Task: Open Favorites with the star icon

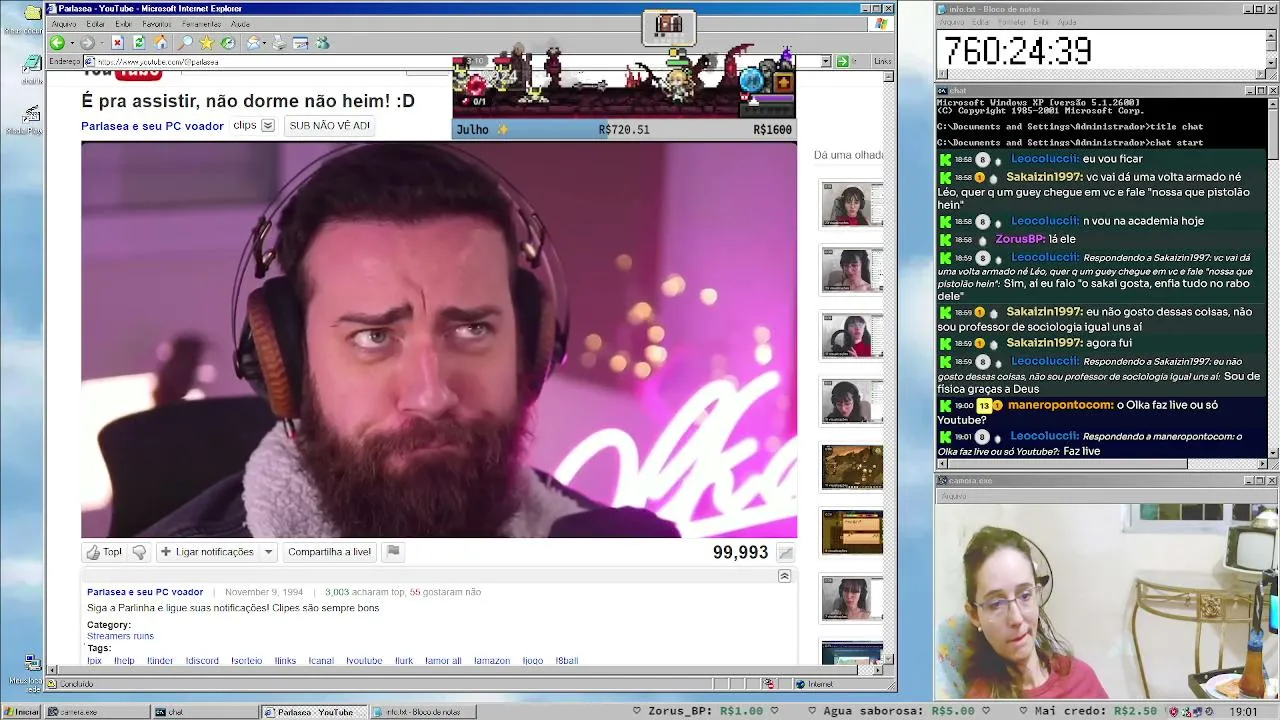Action: pos(206,43)
